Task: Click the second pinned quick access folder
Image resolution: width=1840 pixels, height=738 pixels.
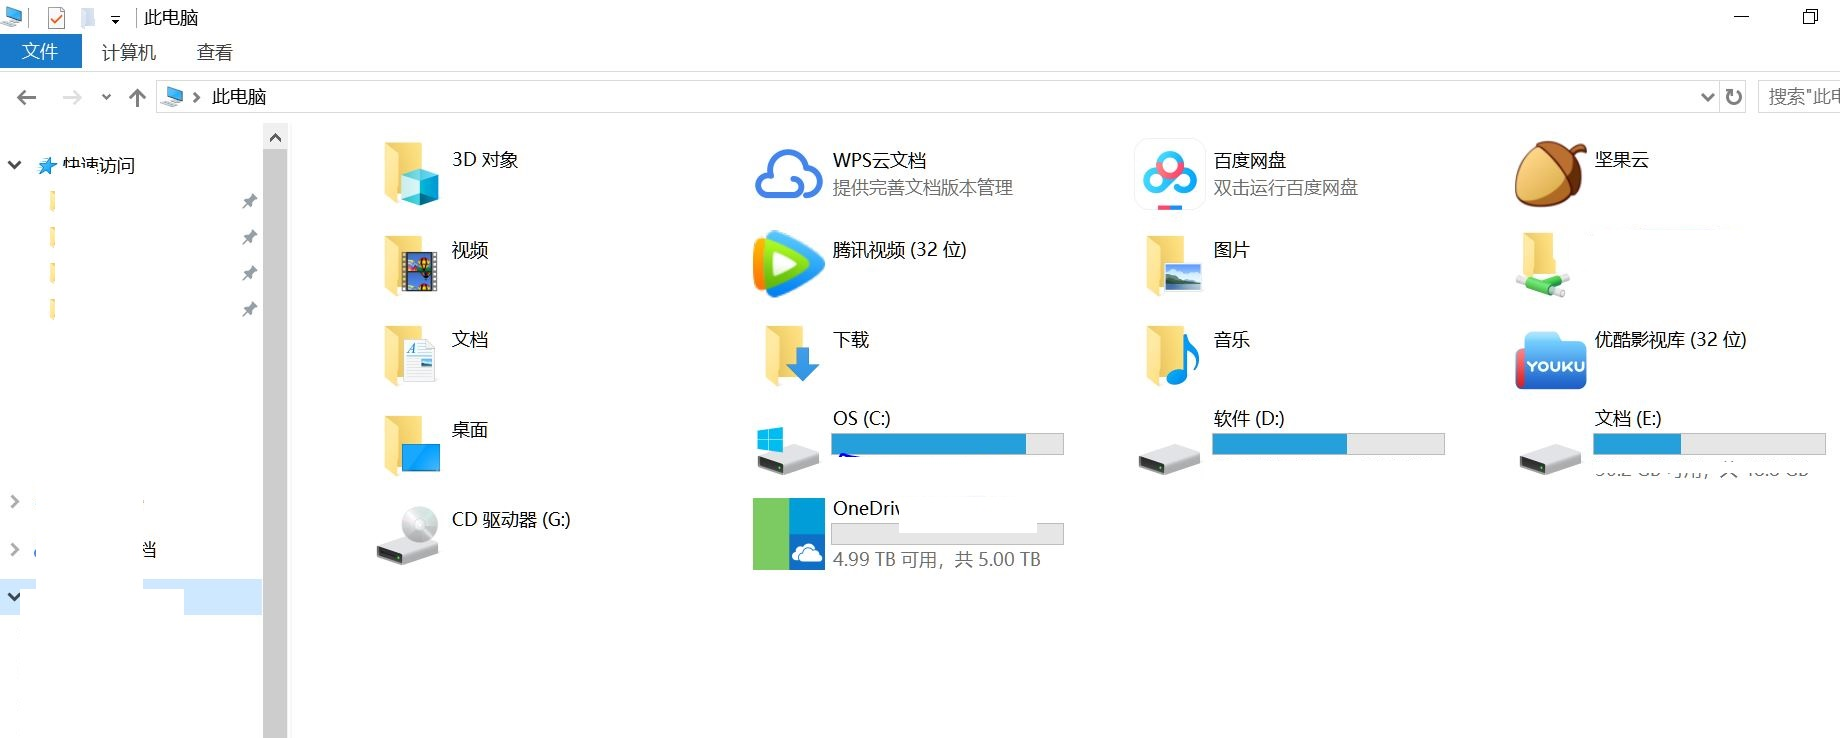Action: pyautogui.click(x=52, y=237)
